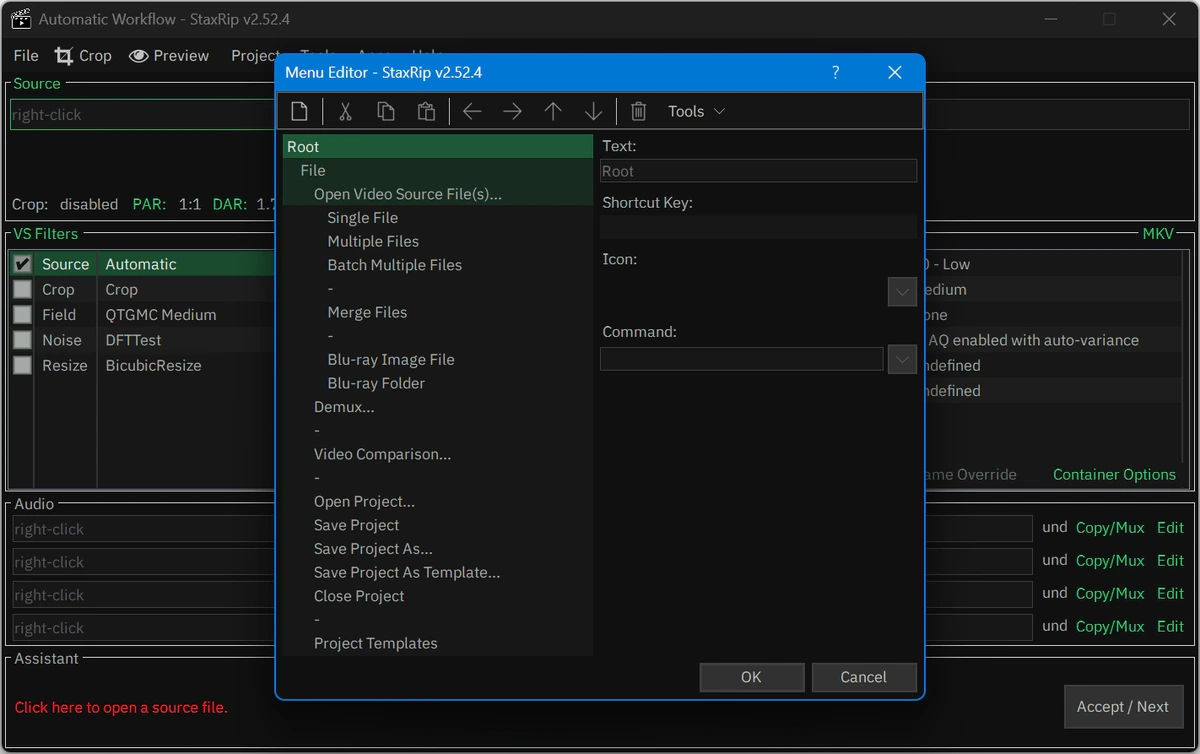Open the Tools dropdown in Menu Editor toolbar
This screenshot has height=754, width=1200.
click(696, 111)
